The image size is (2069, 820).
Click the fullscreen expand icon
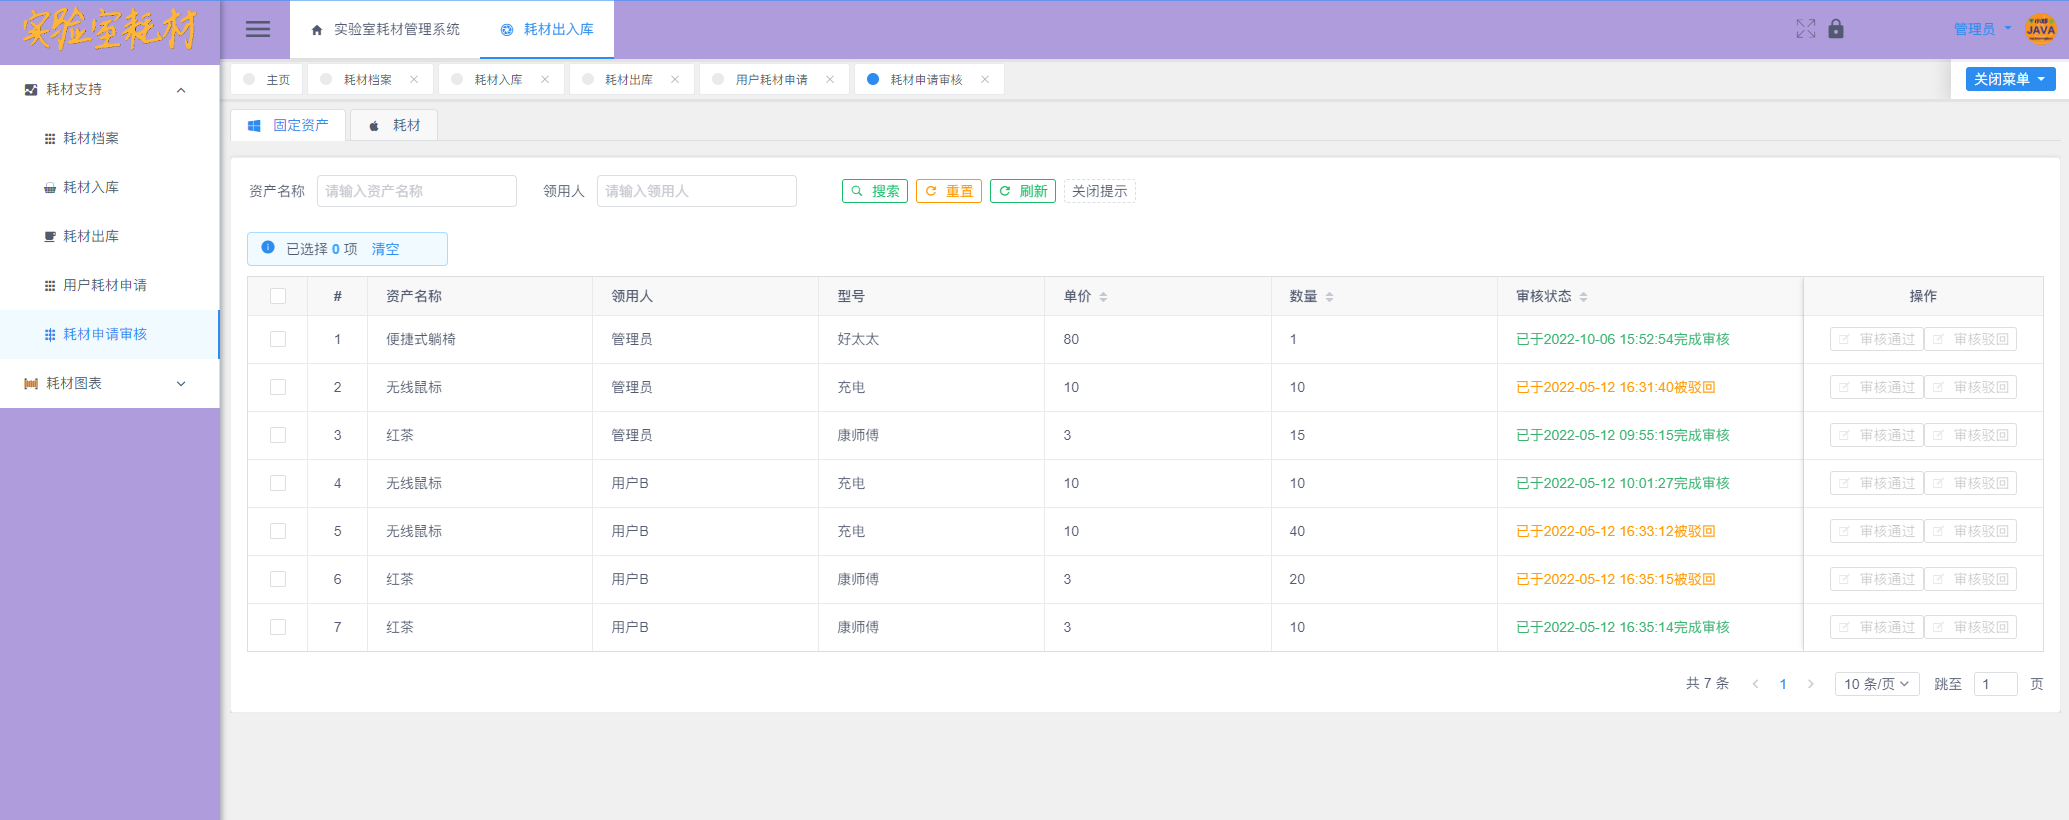pos(1805,29)
